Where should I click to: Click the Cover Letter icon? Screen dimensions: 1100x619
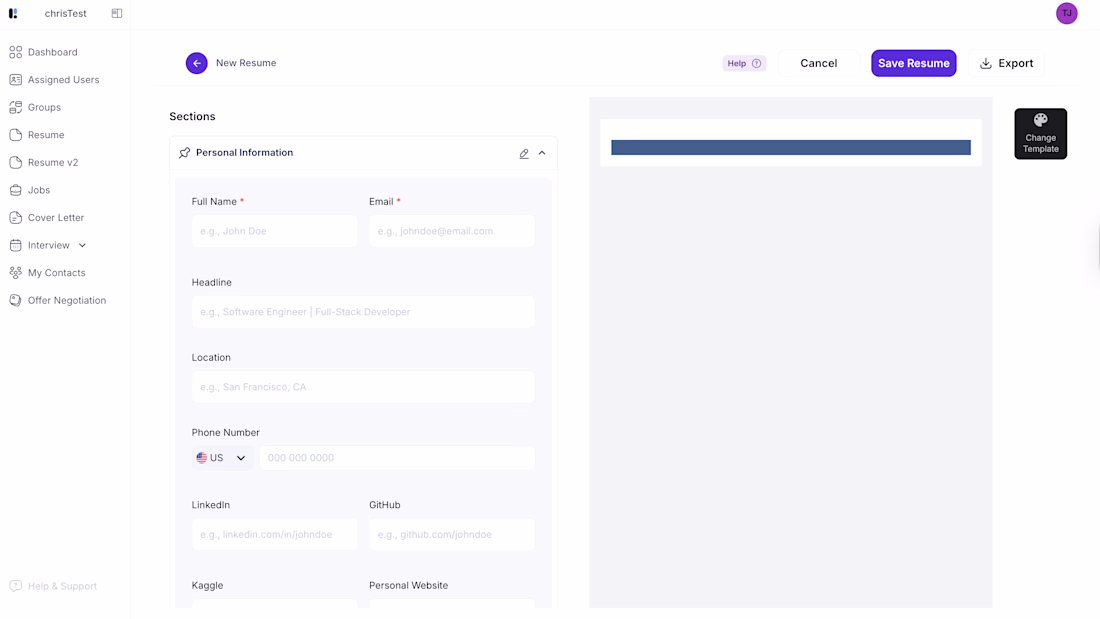tap(15, 218)
